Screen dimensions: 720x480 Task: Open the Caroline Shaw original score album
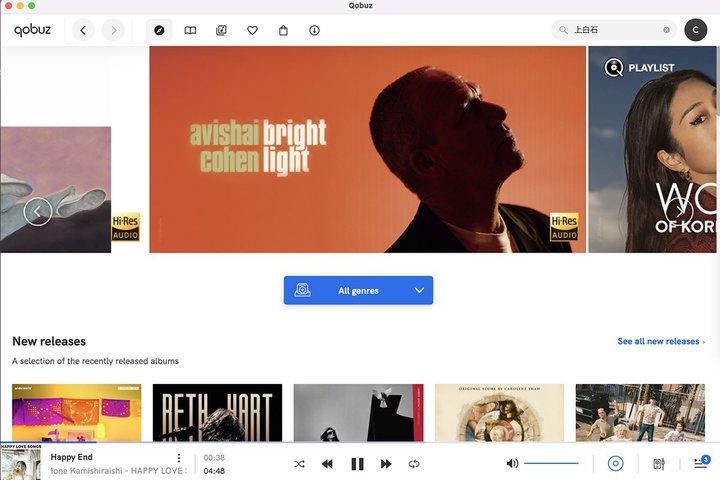tap(500, 412)
